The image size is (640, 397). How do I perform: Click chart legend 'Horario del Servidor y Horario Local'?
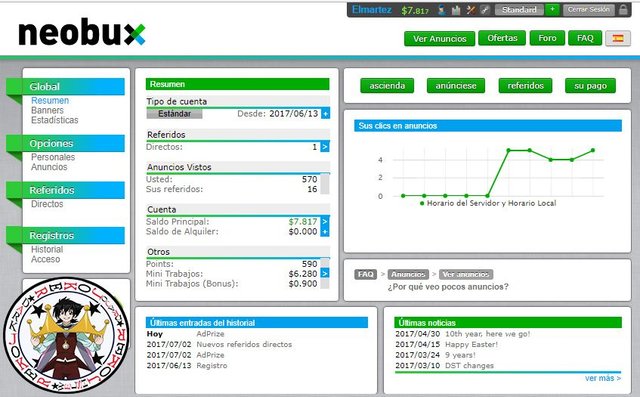pos(488,203)
